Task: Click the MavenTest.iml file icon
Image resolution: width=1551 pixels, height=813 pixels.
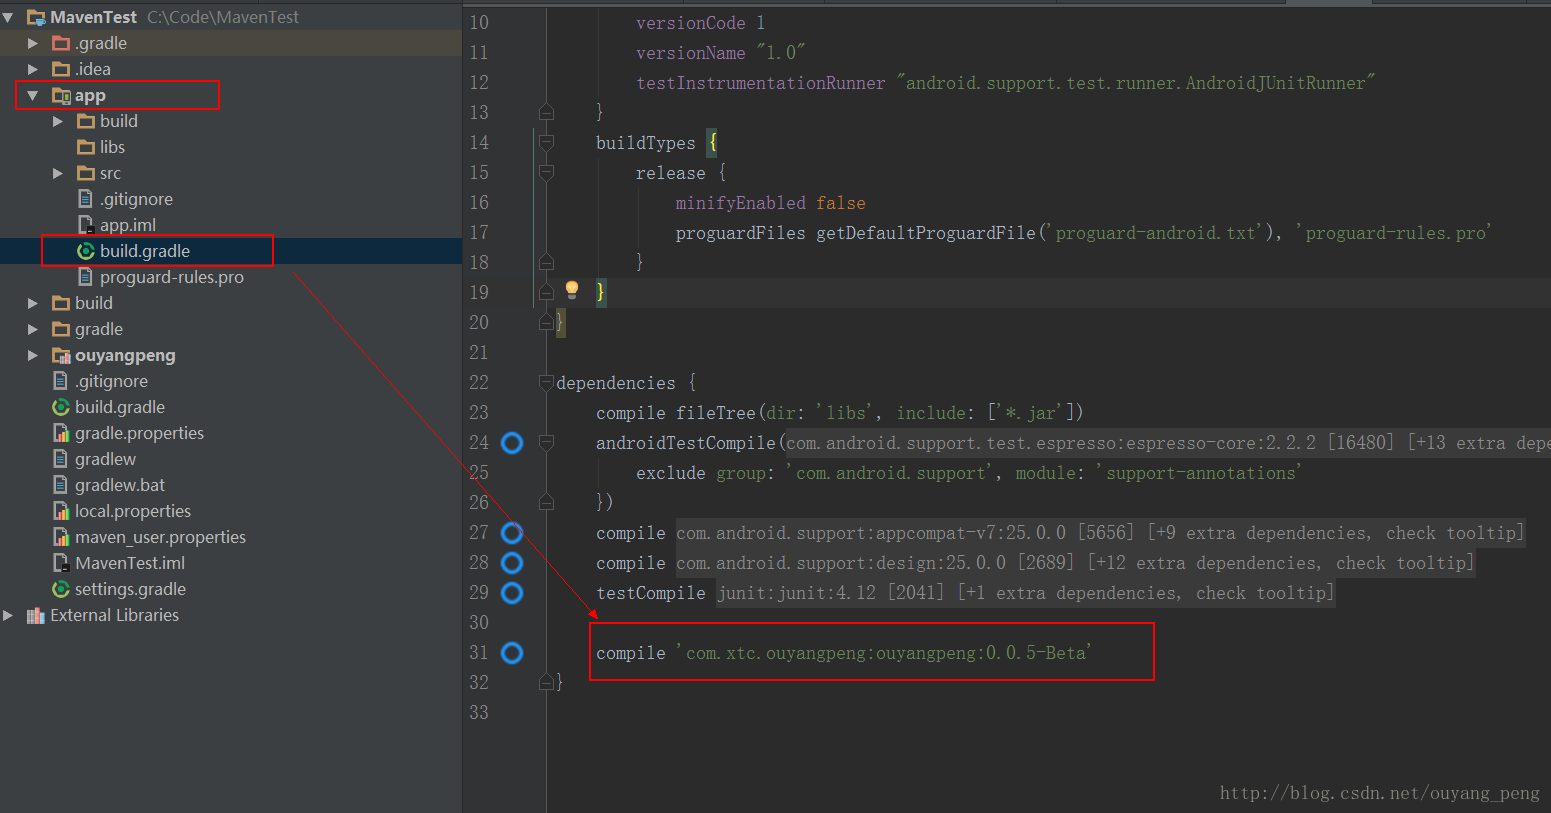Action: (x=61, y=563)
